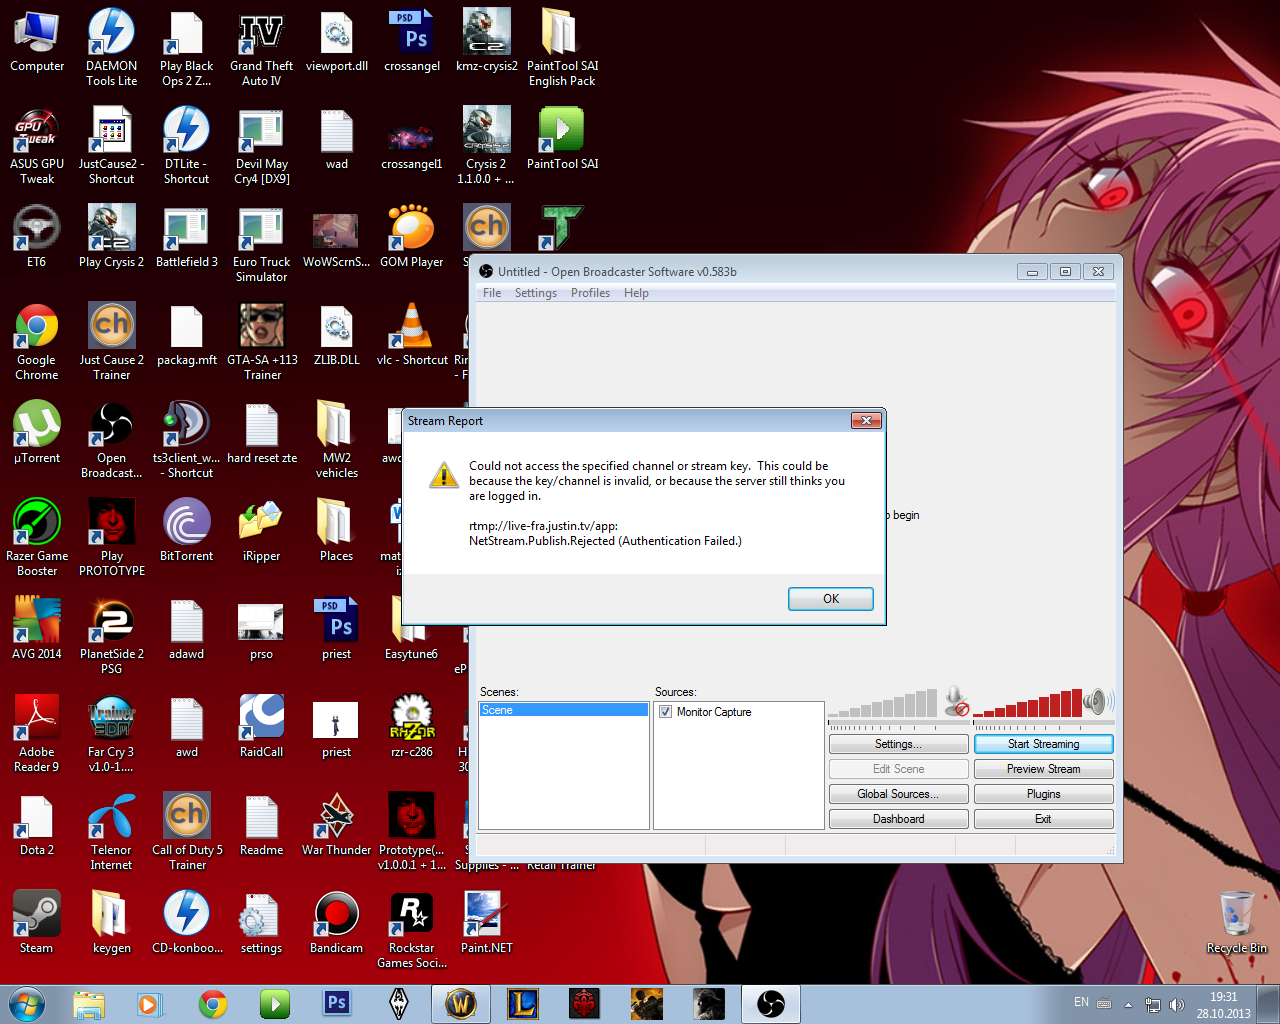The height and width of the screenshot is (1024, 1280).
Task: Open the volume tray icon
Action: pos(1176,1004)
